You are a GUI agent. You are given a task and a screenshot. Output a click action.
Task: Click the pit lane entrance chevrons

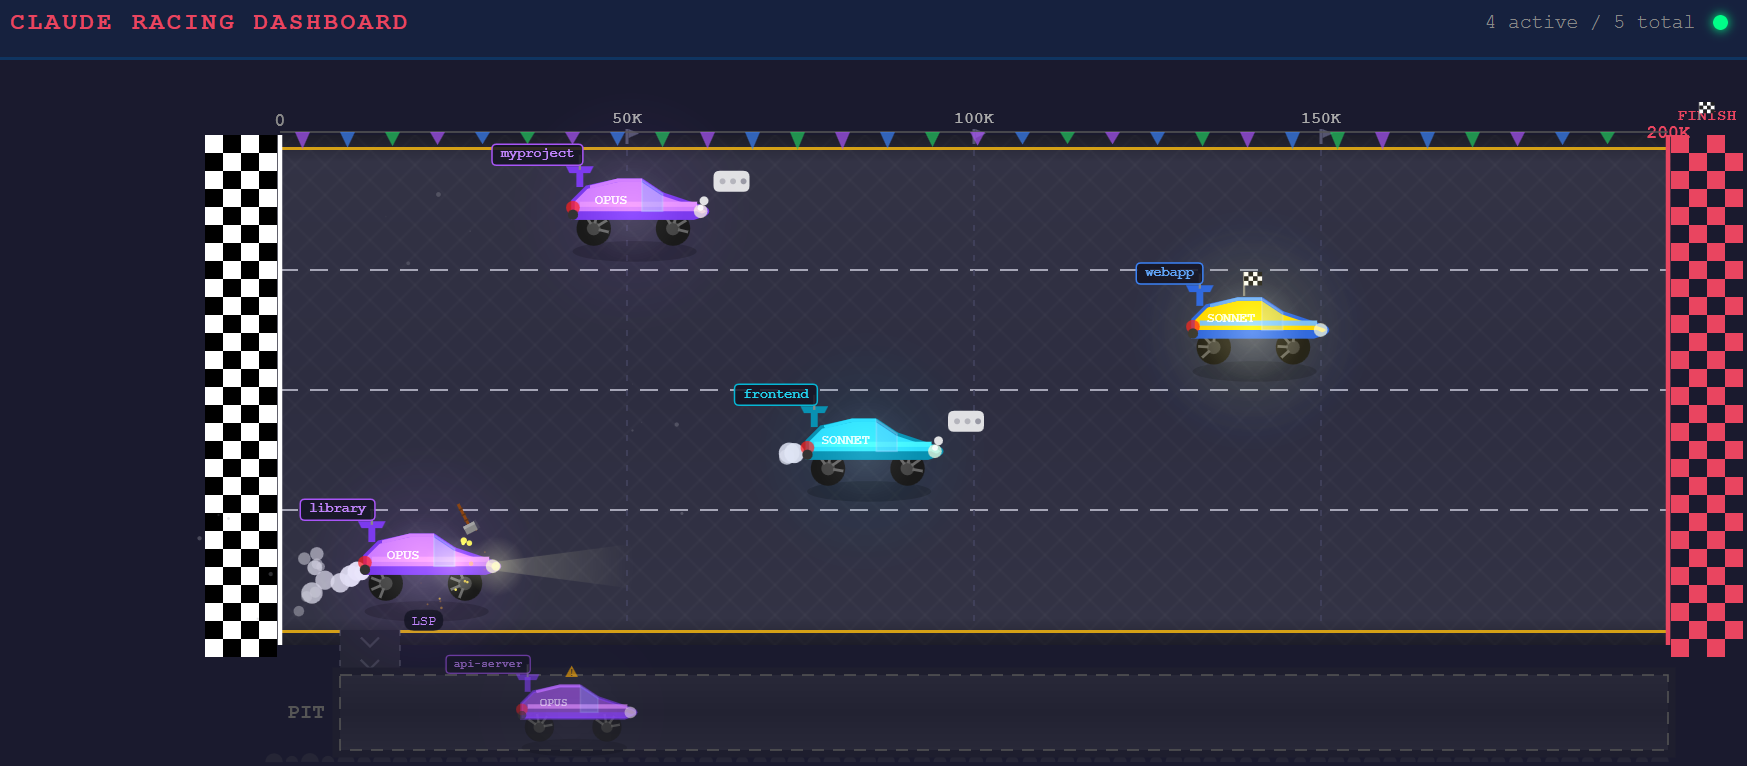370,650
